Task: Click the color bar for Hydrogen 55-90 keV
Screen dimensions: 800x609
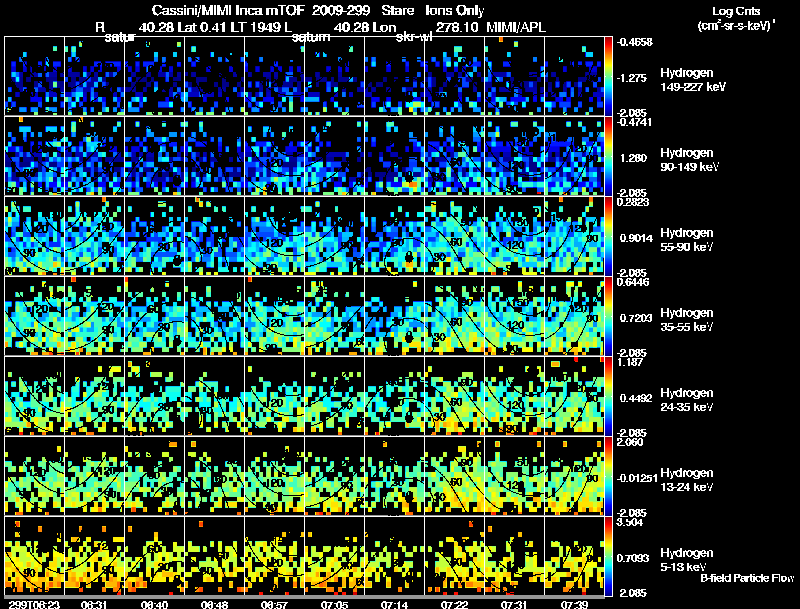Action: (608, 236)
